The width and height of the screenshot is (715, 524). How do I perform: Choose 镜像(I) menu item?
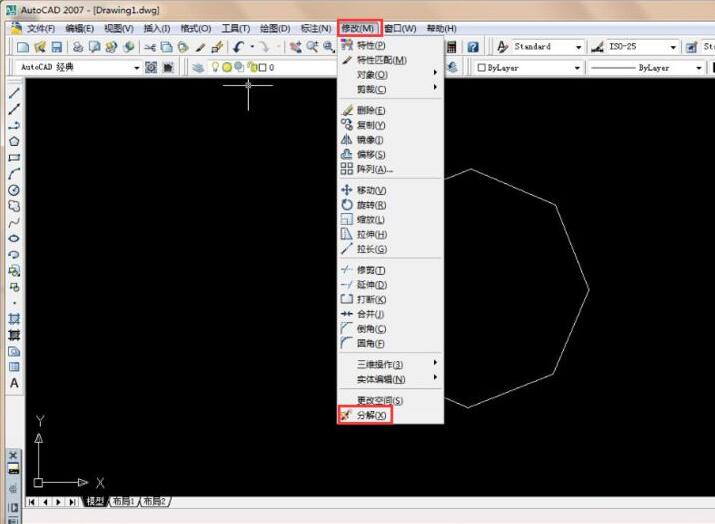pos(391,140)
